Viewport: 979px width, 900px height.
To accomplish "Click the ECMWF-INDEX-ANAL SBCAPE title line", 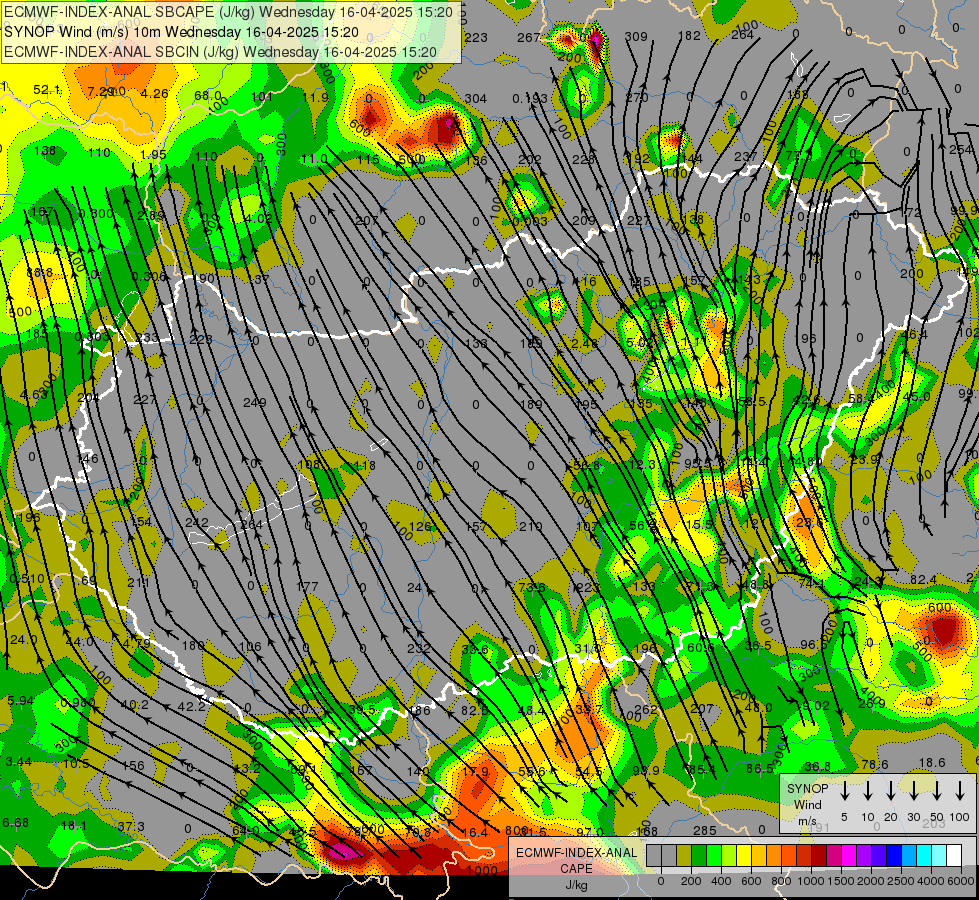I will coord(228,12).
